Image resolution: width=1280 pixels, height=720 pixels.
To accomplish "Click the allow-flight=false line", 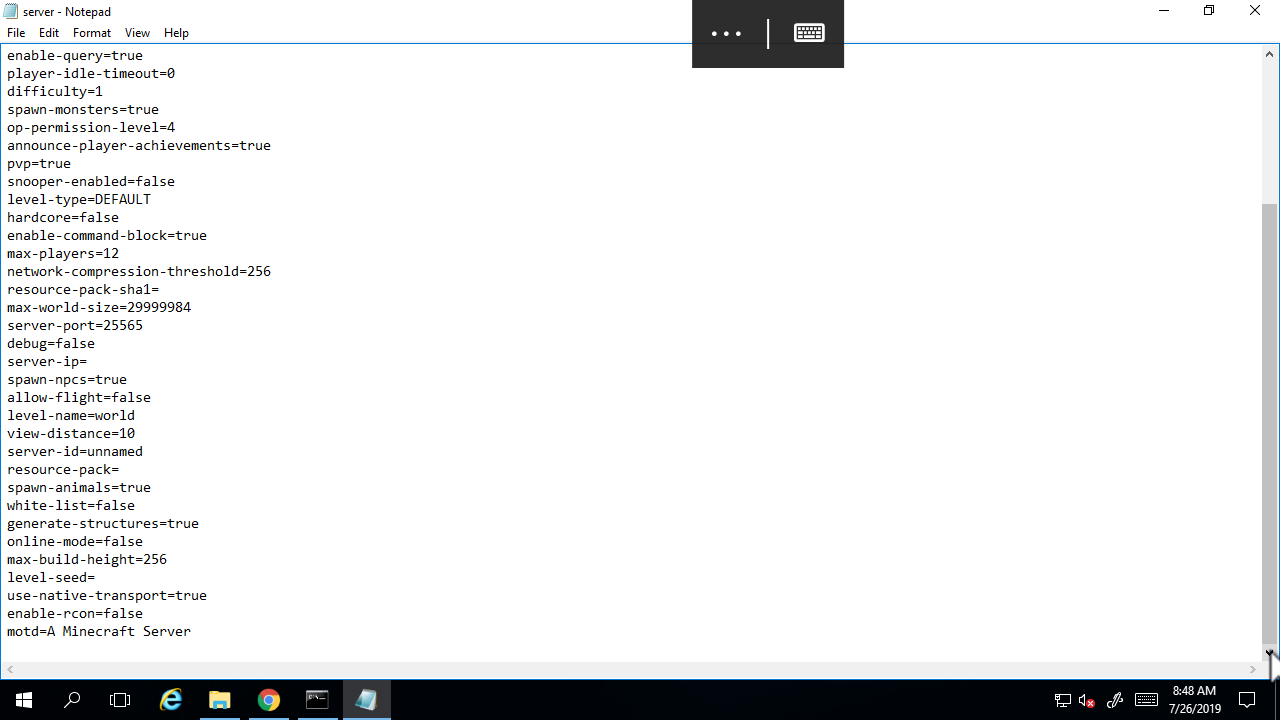I will 79,398.
